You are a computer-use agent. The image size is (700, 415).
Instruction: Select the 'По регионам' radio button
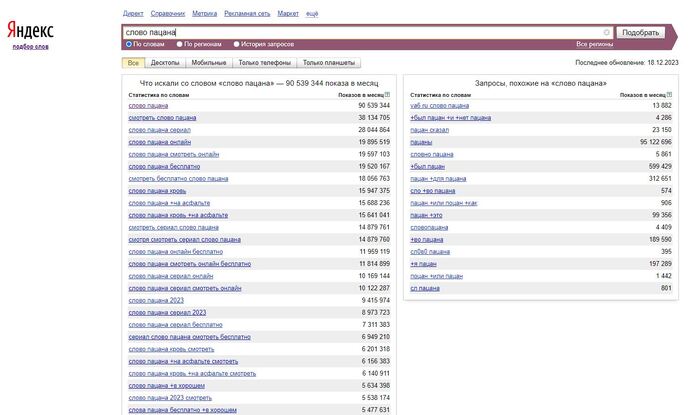[x=179, y=44]
